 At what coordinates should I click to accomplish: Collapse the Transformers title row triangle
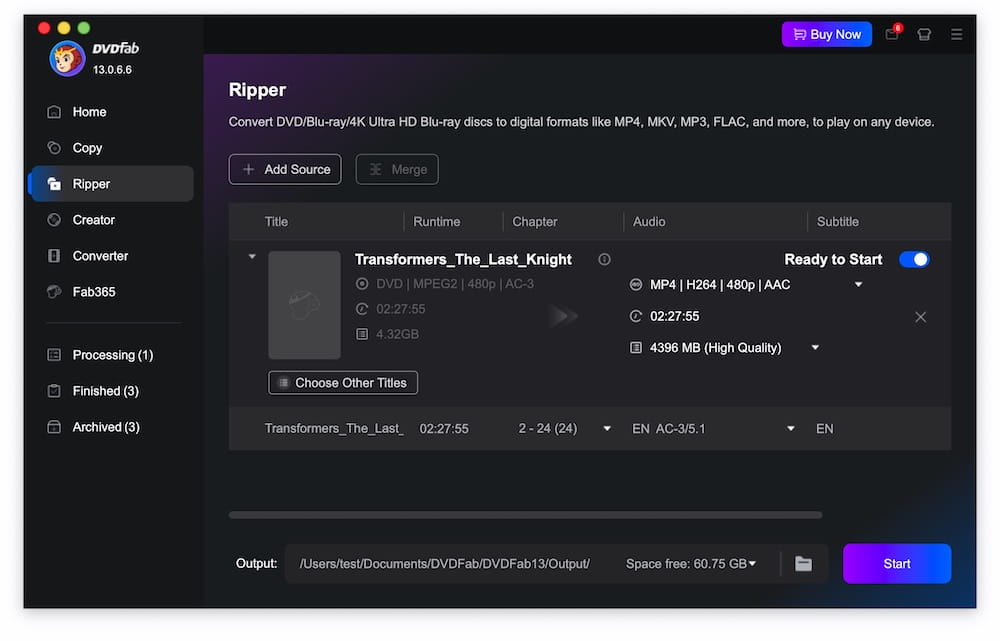pyautogui.click(x=252, y=256)
